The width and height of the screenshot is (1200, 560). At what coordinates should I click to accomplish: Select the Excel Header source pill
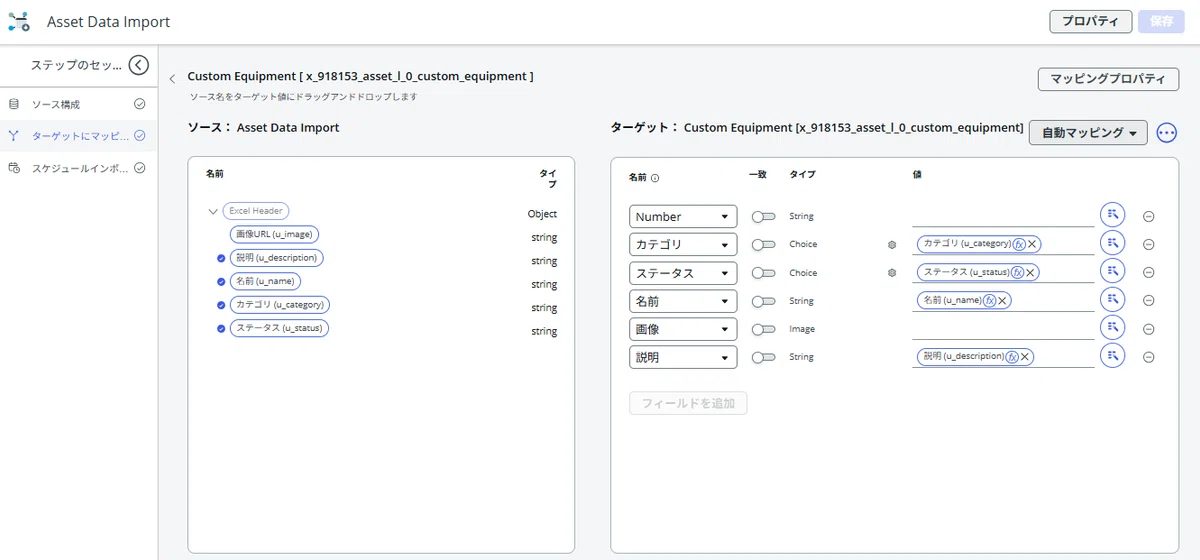pyautogui.click(x=256, y=211)
